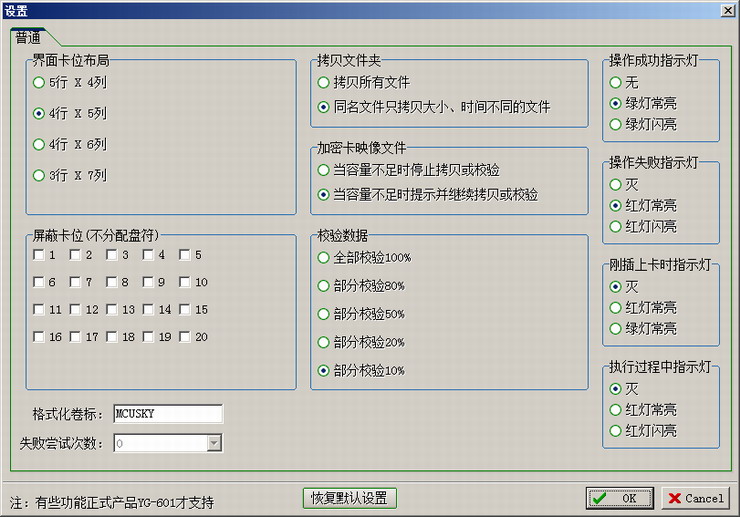Set success indicator to 绿灯闪亮
740x517 pixels.
pyautogui.click(x=616, y=125)
